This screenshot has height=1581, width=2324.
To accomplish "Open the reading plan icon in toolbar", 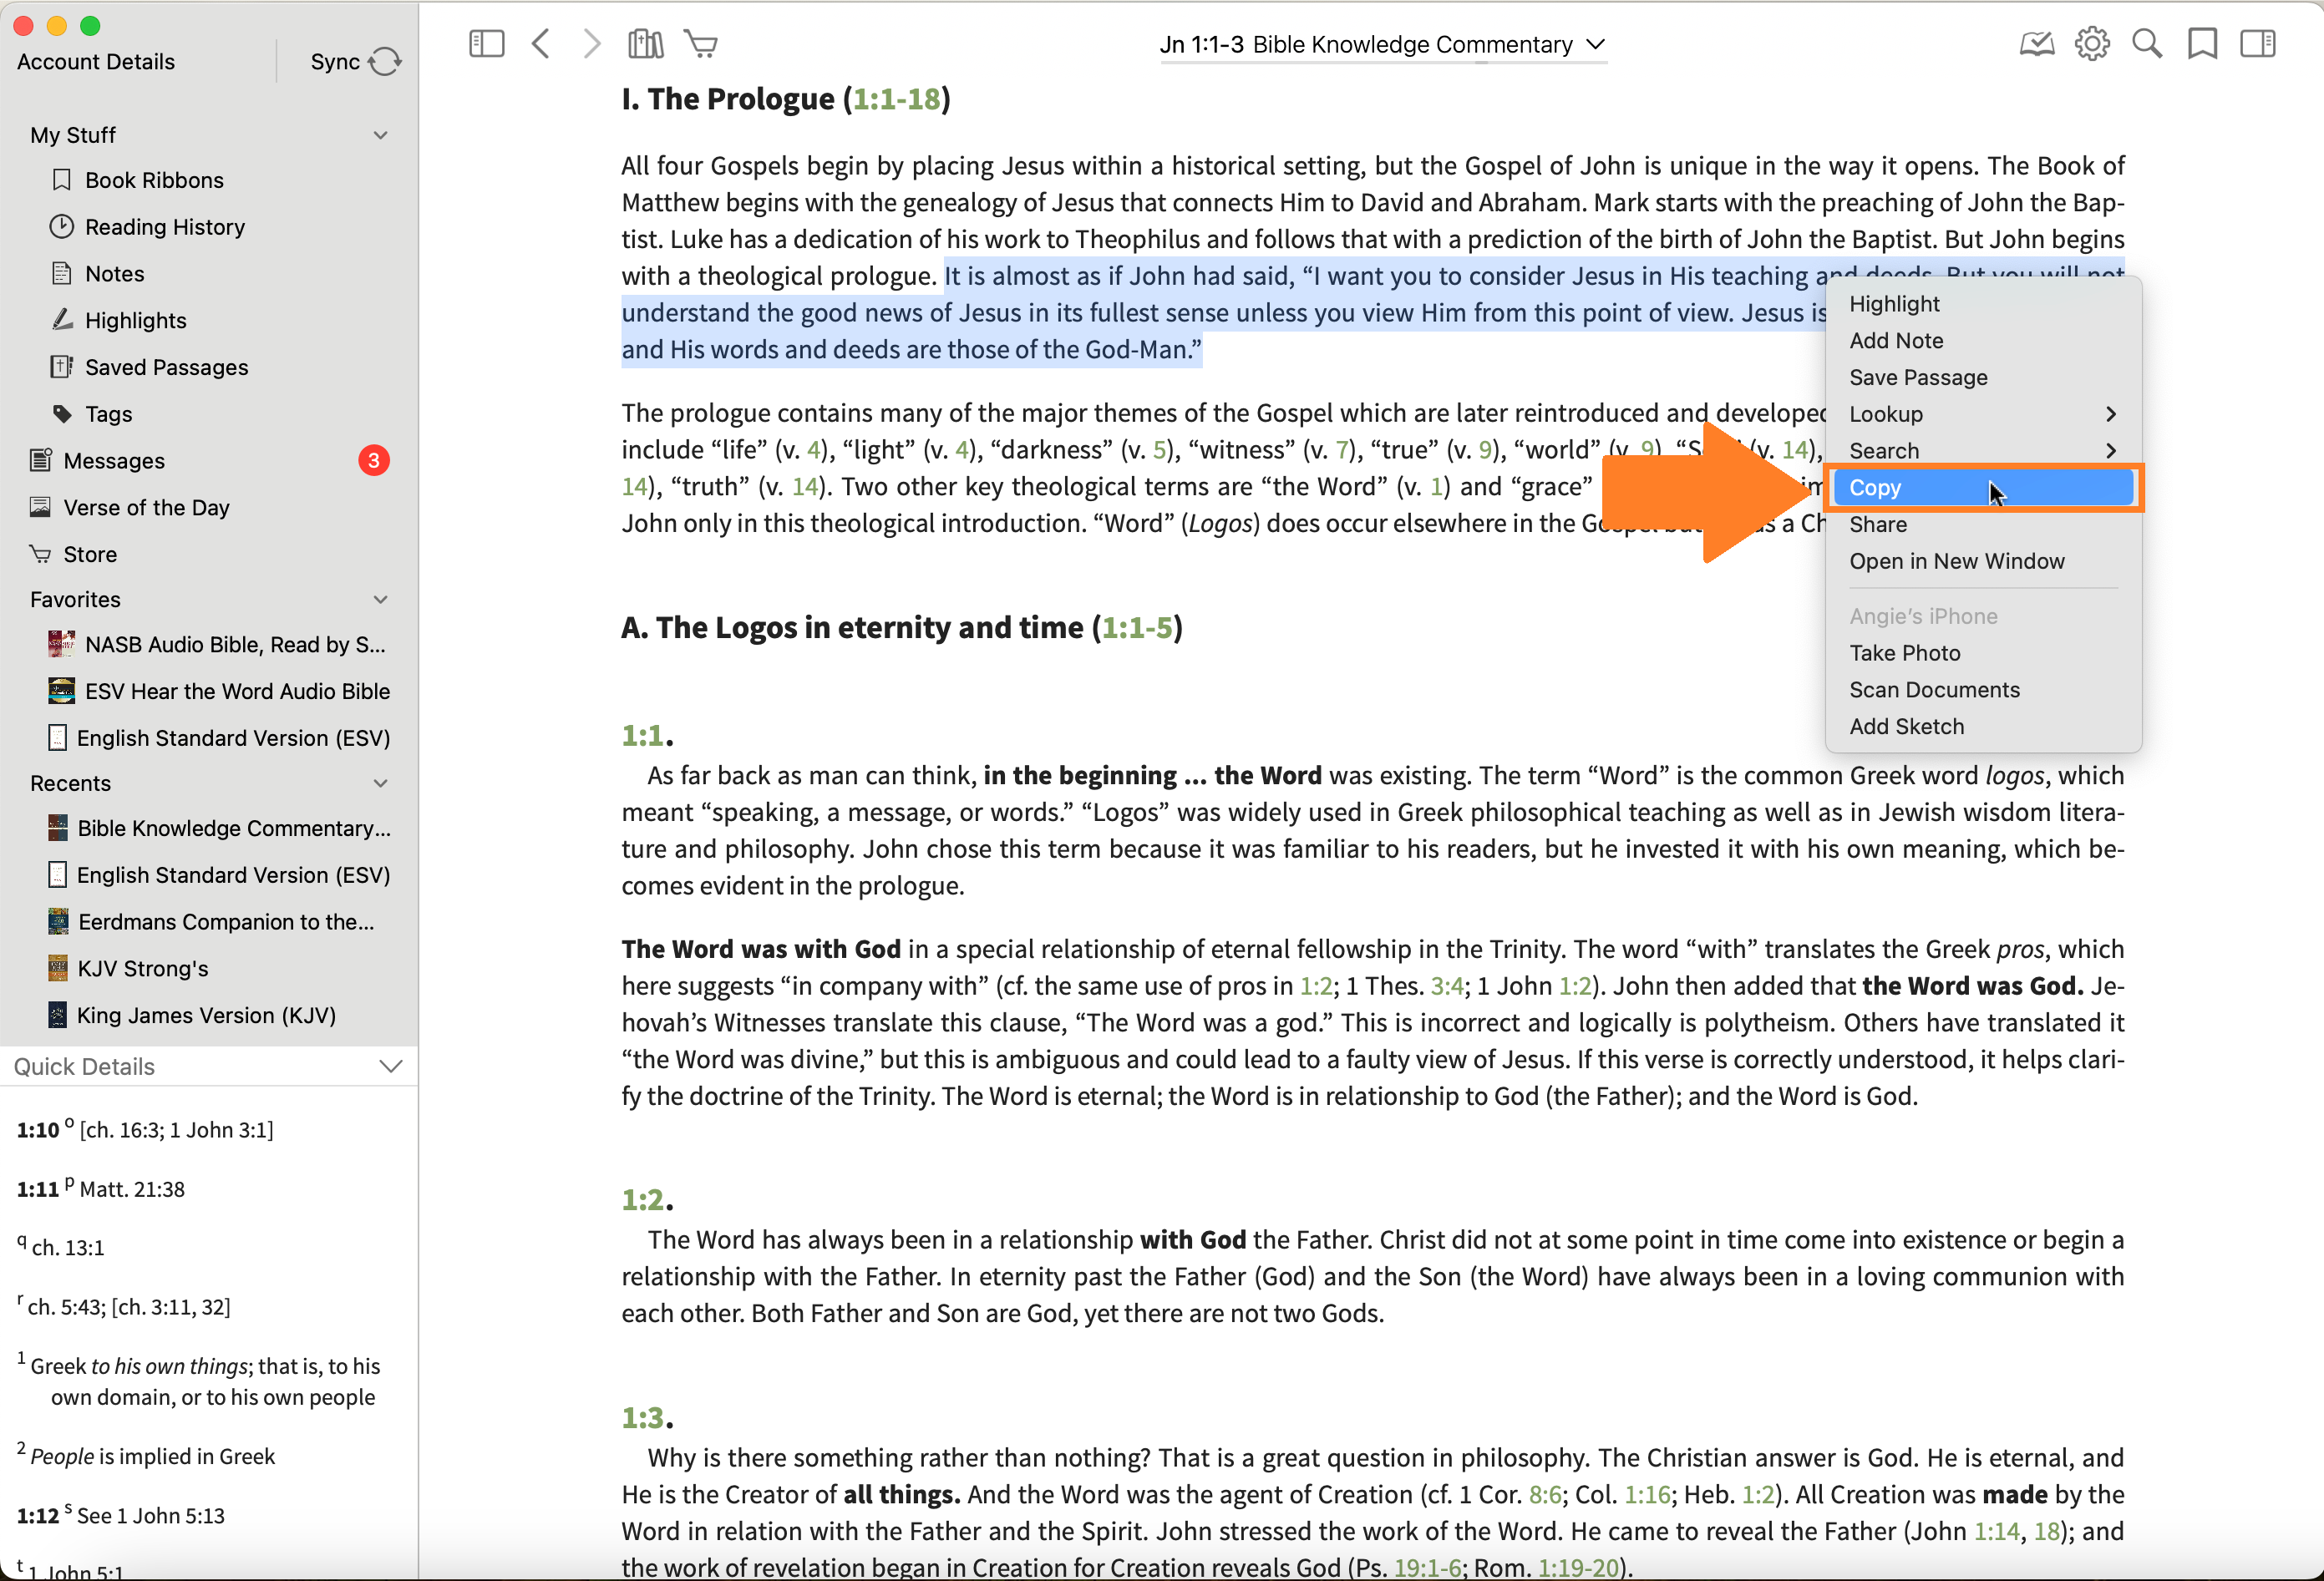I will 2037,44.
